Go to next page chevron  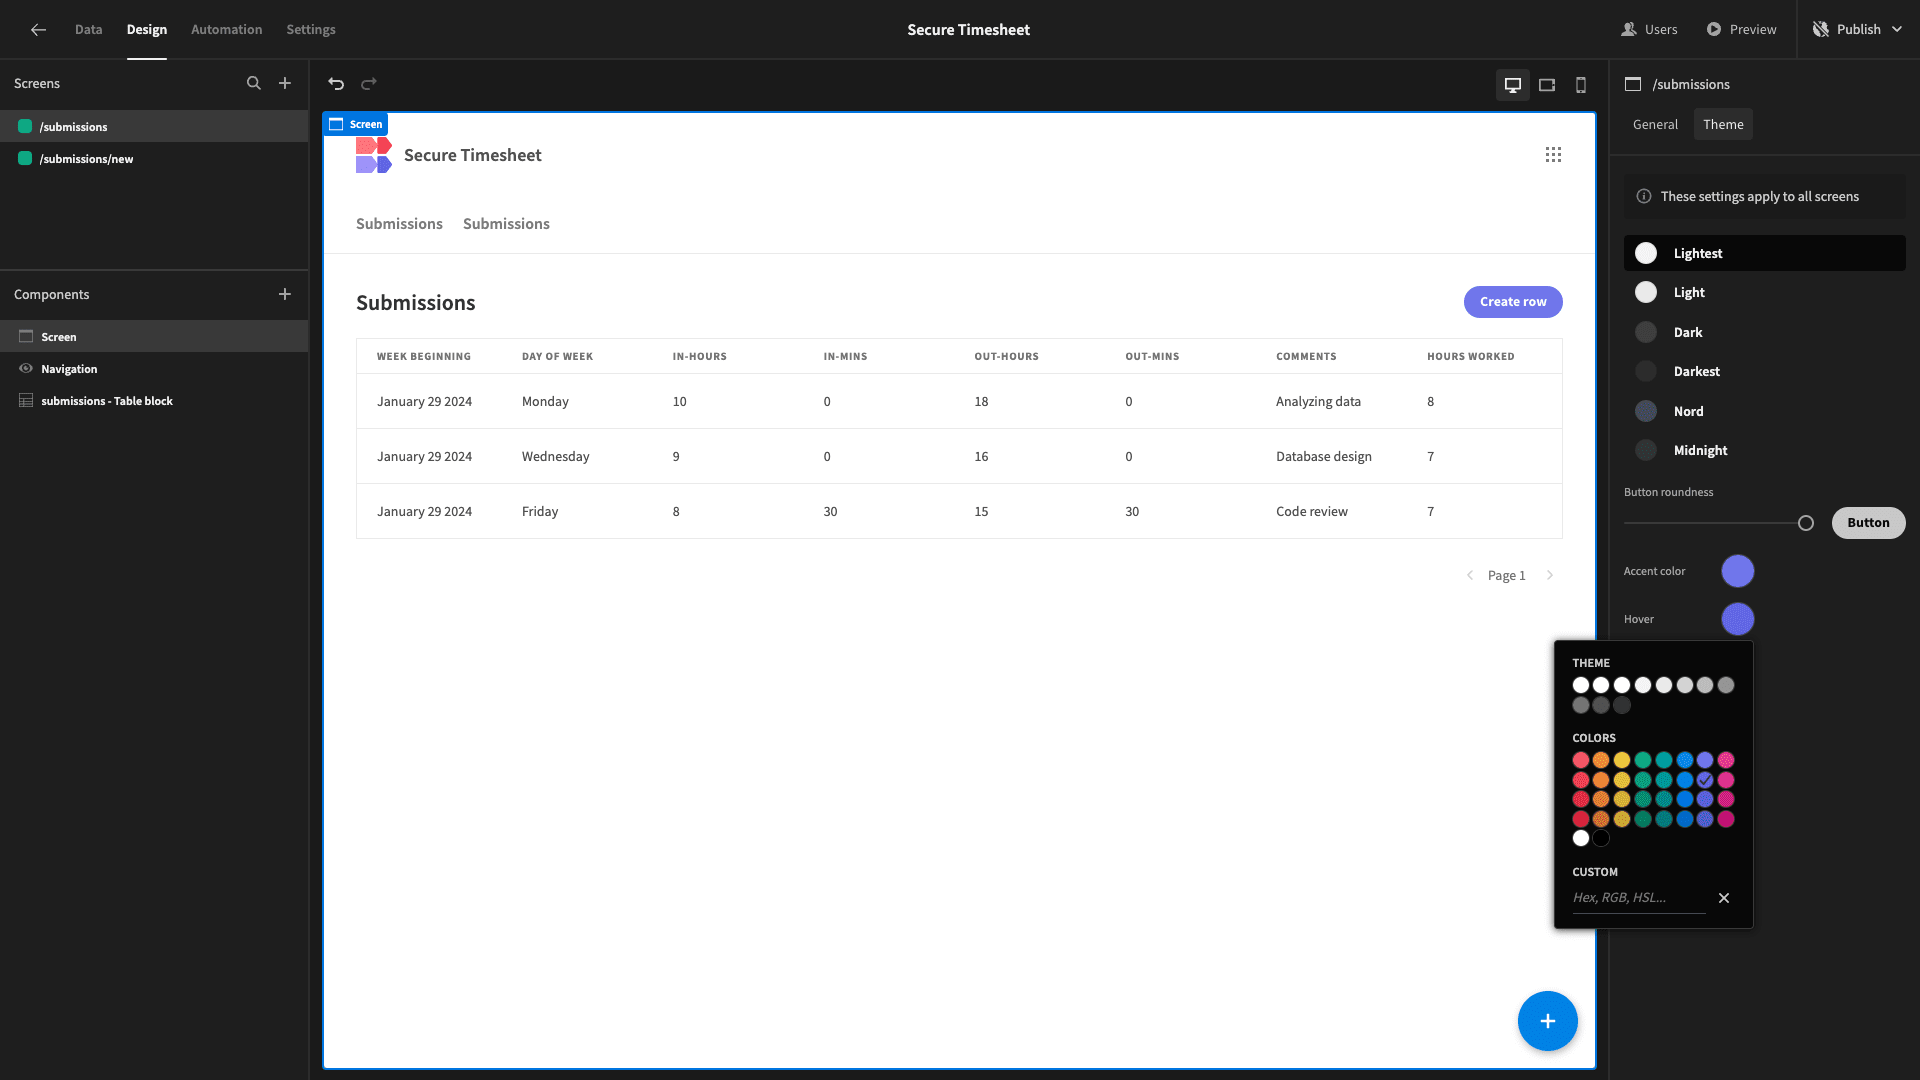pyautogui.click(x=1550, y=575)
